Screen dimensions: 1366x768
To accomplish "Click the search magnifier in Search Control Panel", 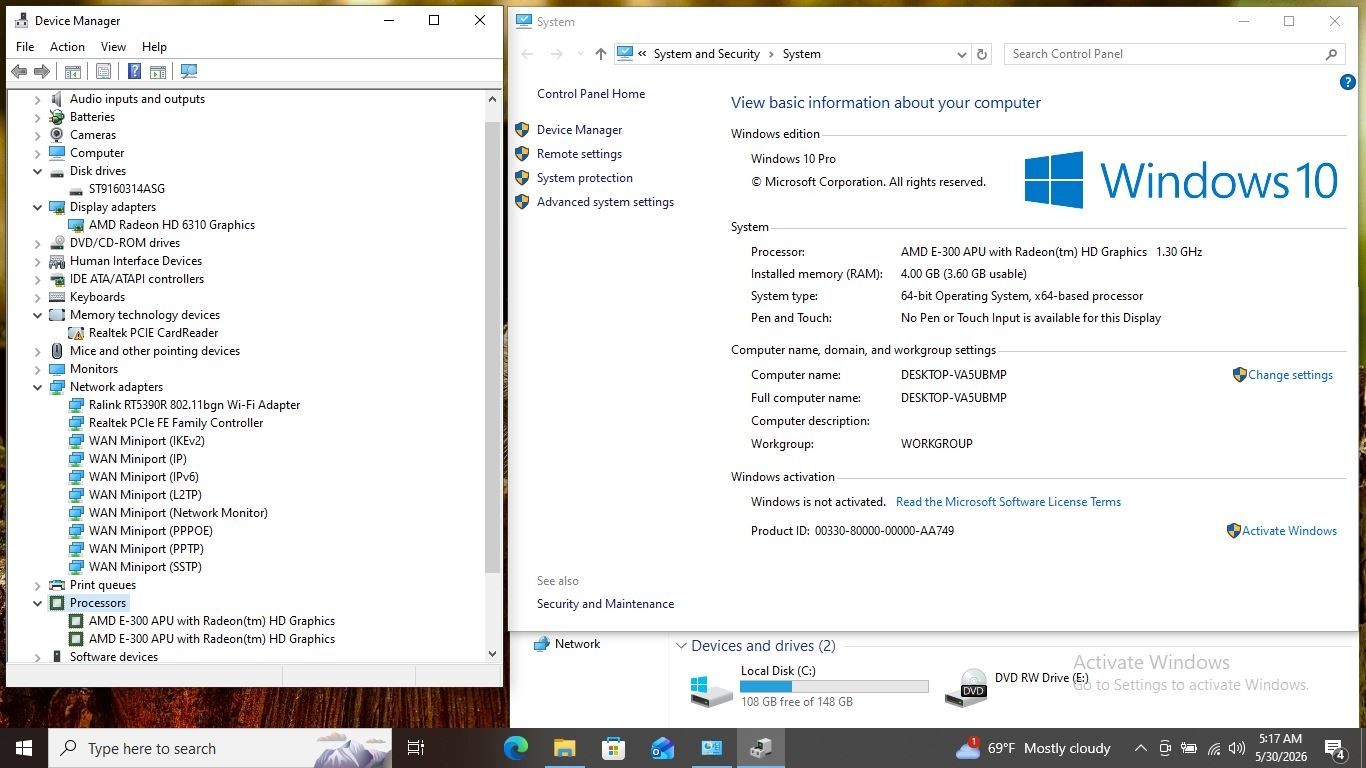I will [1332, 54].
